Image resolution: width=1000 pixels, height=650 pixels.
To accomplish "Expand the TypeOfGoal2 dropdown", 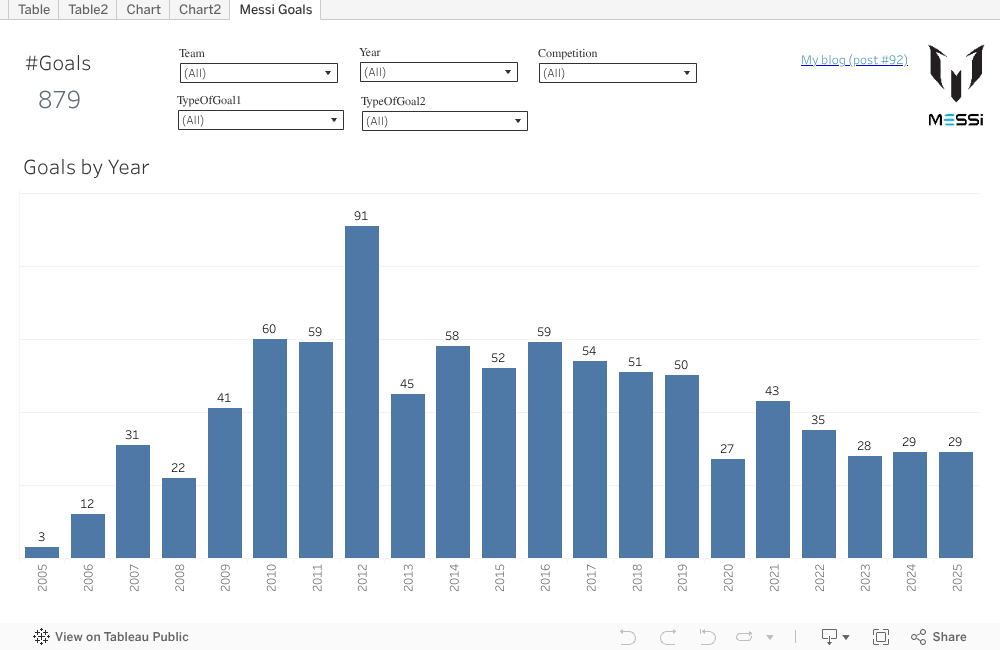I will (444, 121).
